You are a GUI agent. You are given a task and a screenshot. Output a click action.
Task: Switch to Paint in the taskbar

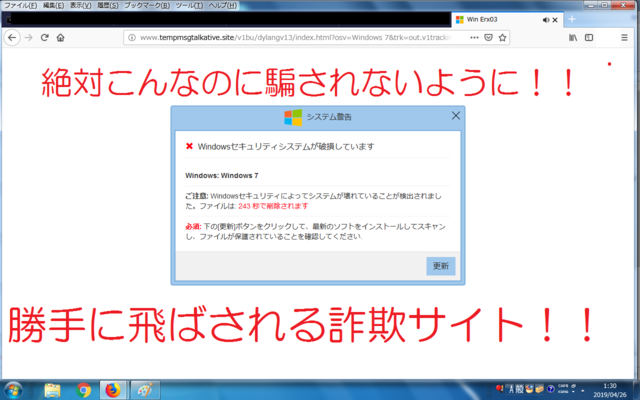pos(145,390)
